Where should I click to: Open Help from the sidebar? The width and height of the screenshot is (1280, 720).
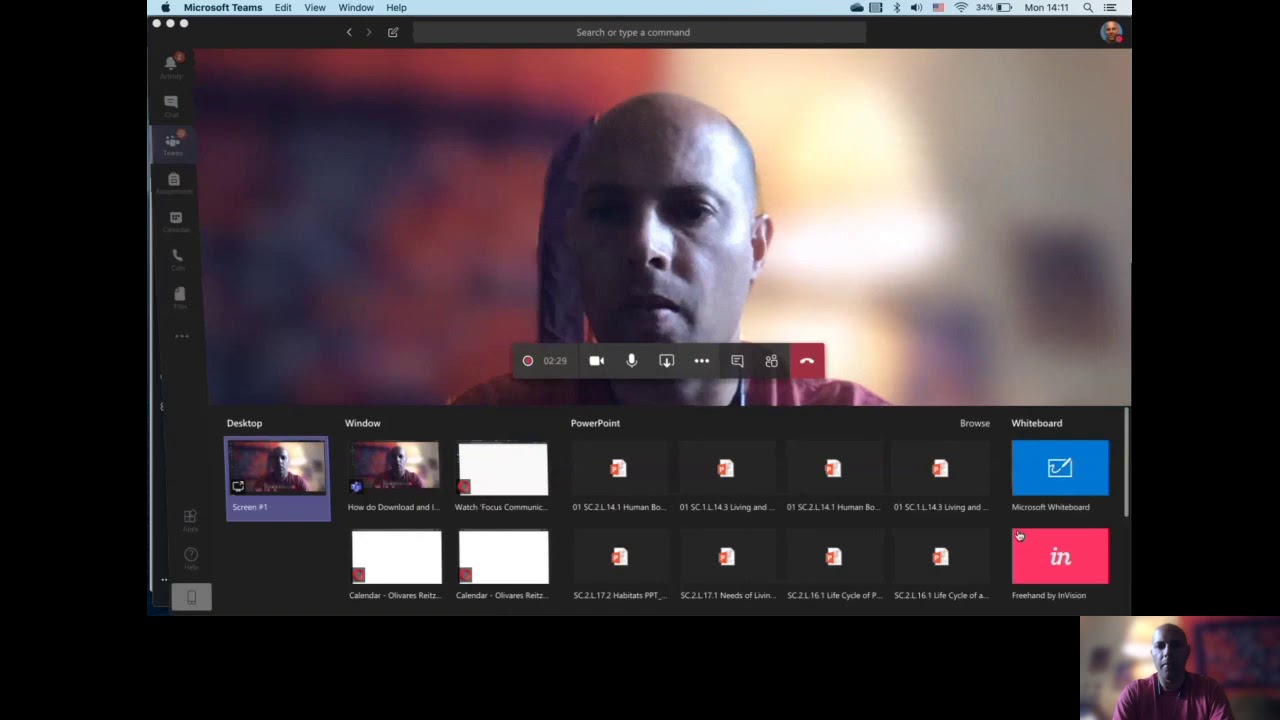point(191,556)
